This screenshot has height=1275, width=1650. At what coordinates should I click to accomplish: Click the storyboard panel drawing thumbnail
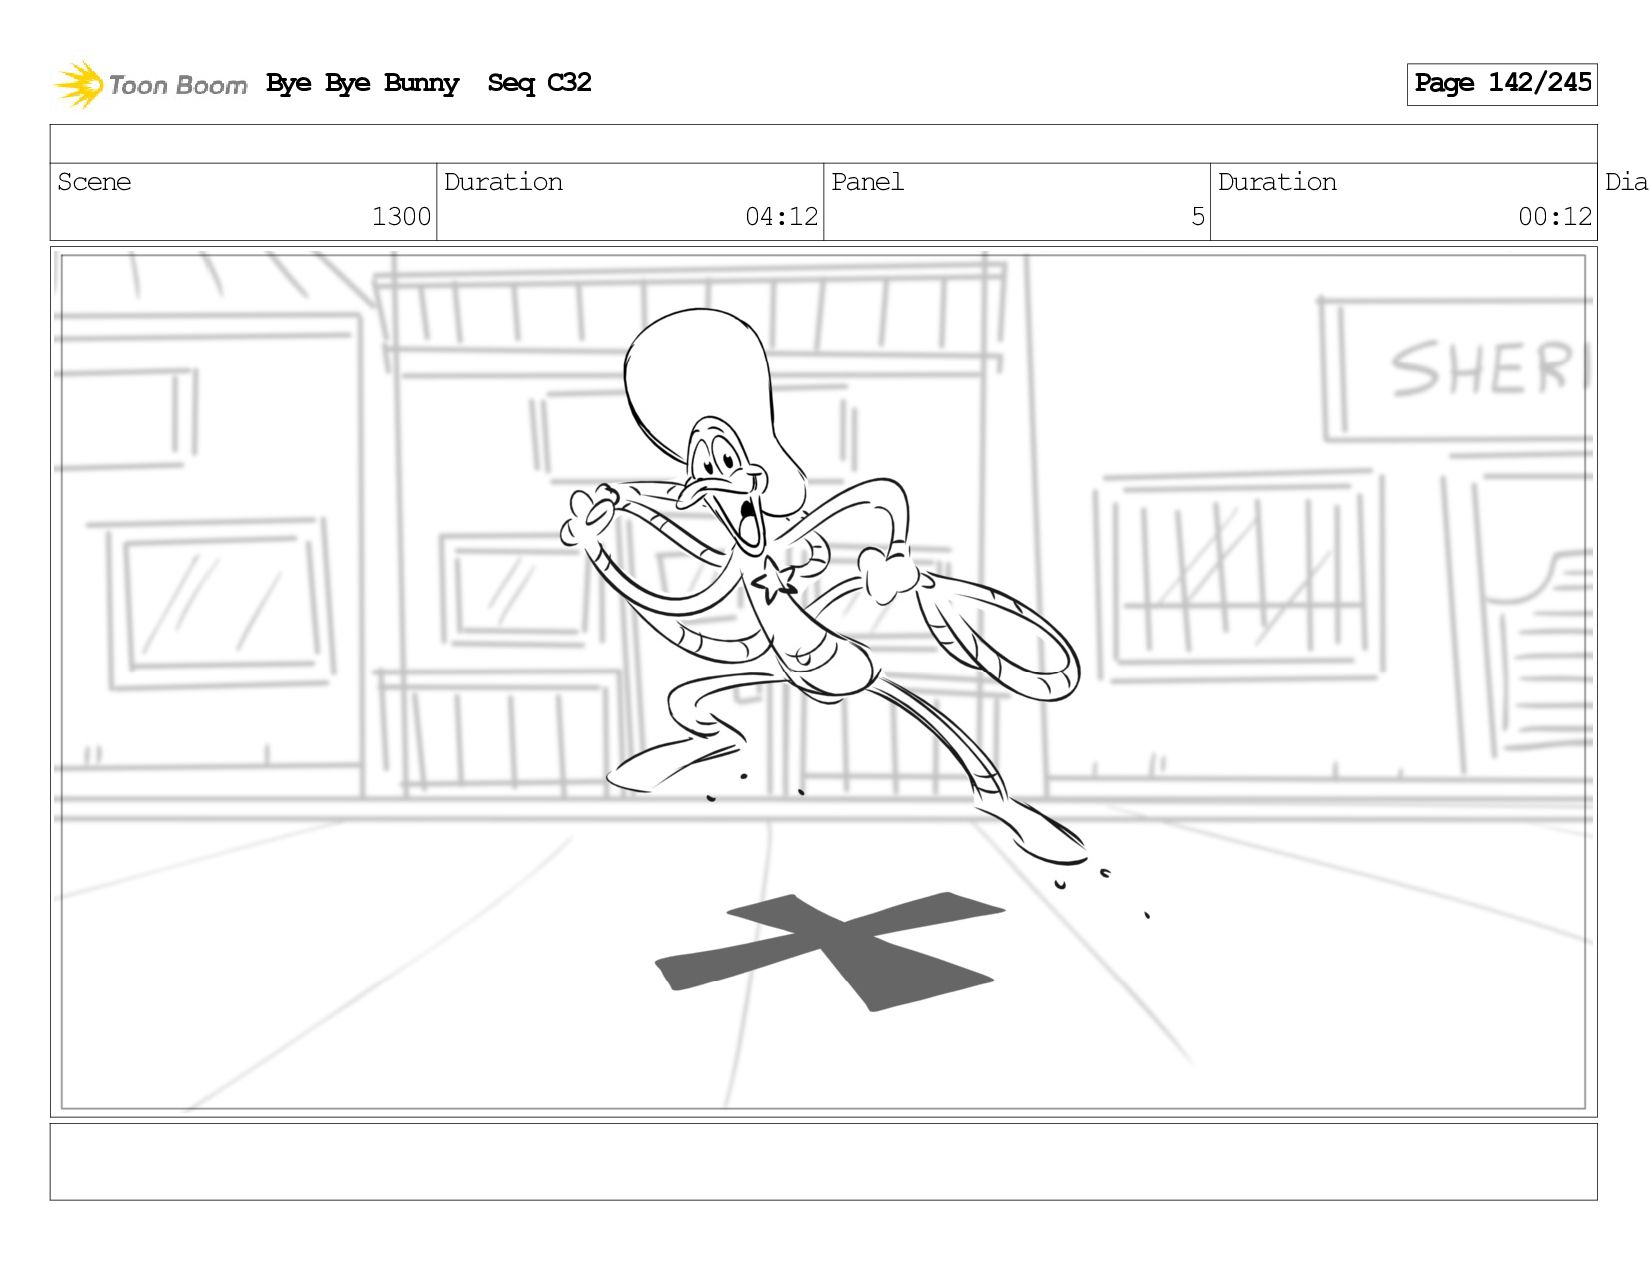(x=824, y=682)
